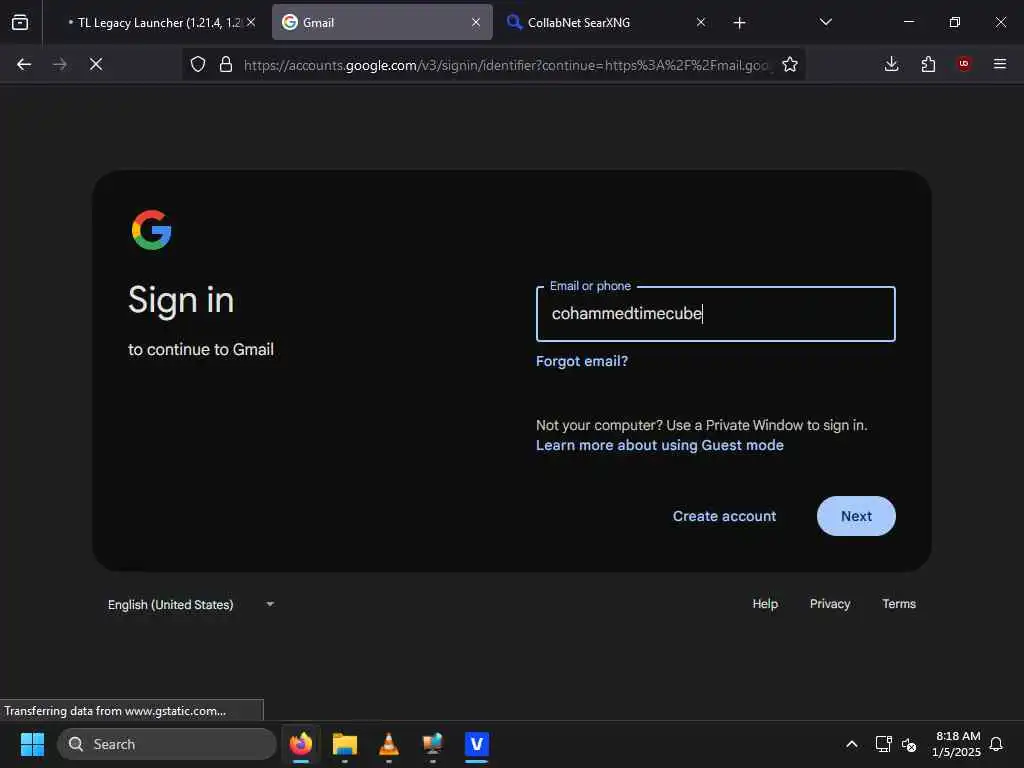1024x768 pixels.
Task: Restore down the Firefox window
Action: [x=954, y=22]
